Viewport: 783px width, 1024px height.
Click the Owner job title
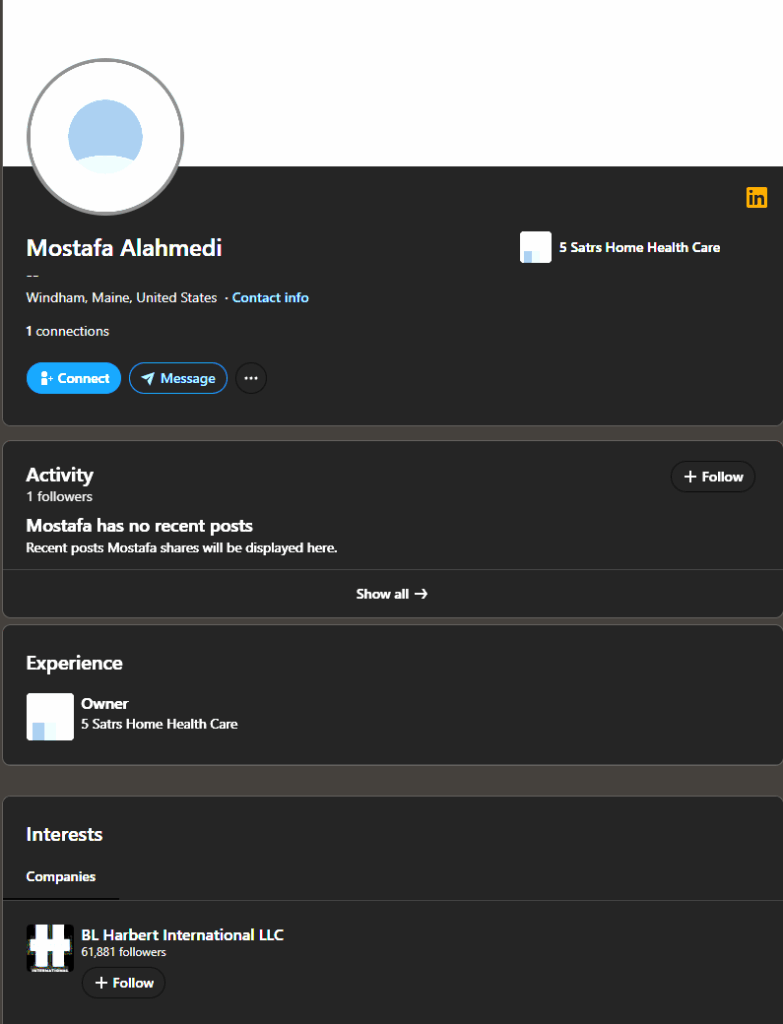[105, 704]
